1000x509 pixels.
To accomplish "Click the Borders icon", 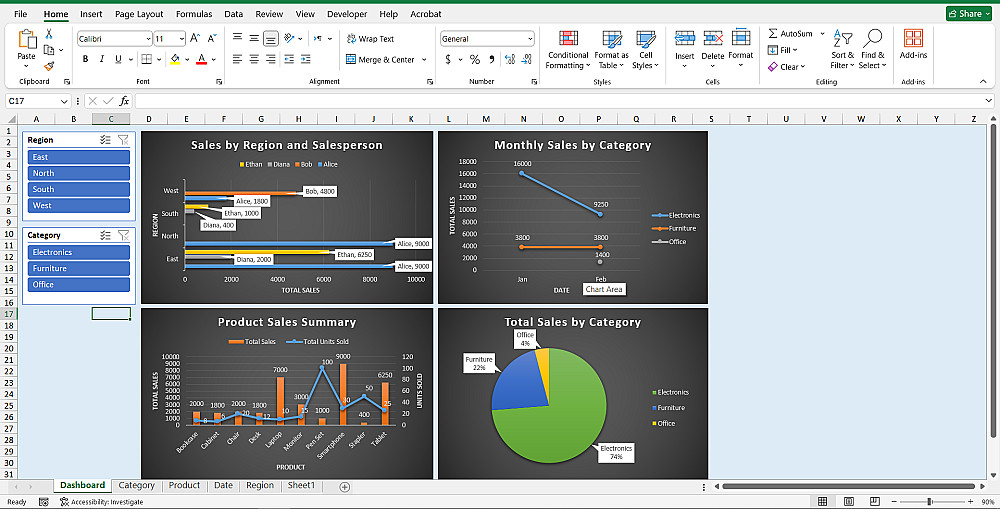I will click(146, 59).
